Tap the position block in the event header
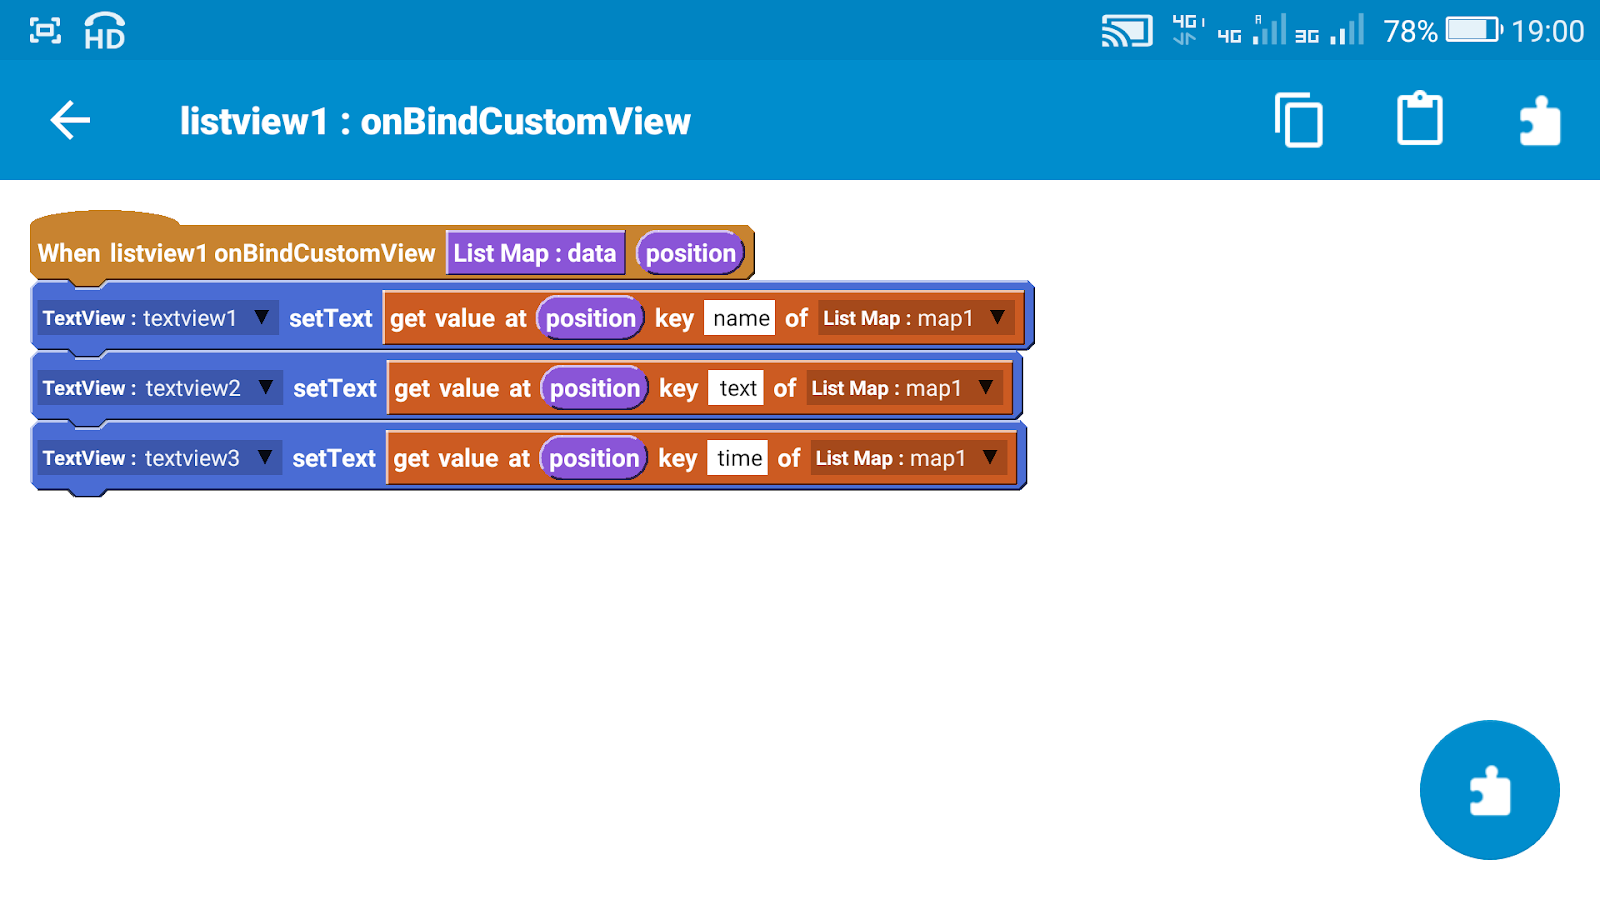Viewport: 1600px width, 900px height. click(690, 252)
